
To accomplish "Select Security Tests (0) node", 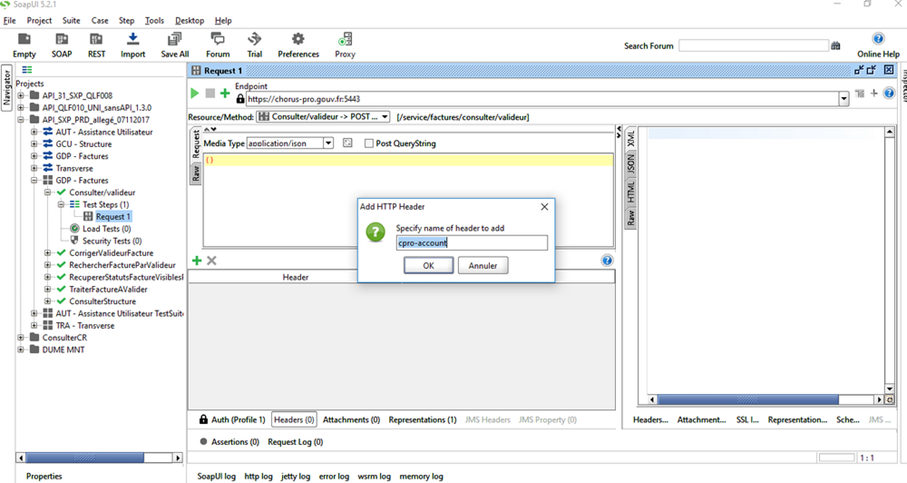I will point(112,241).
